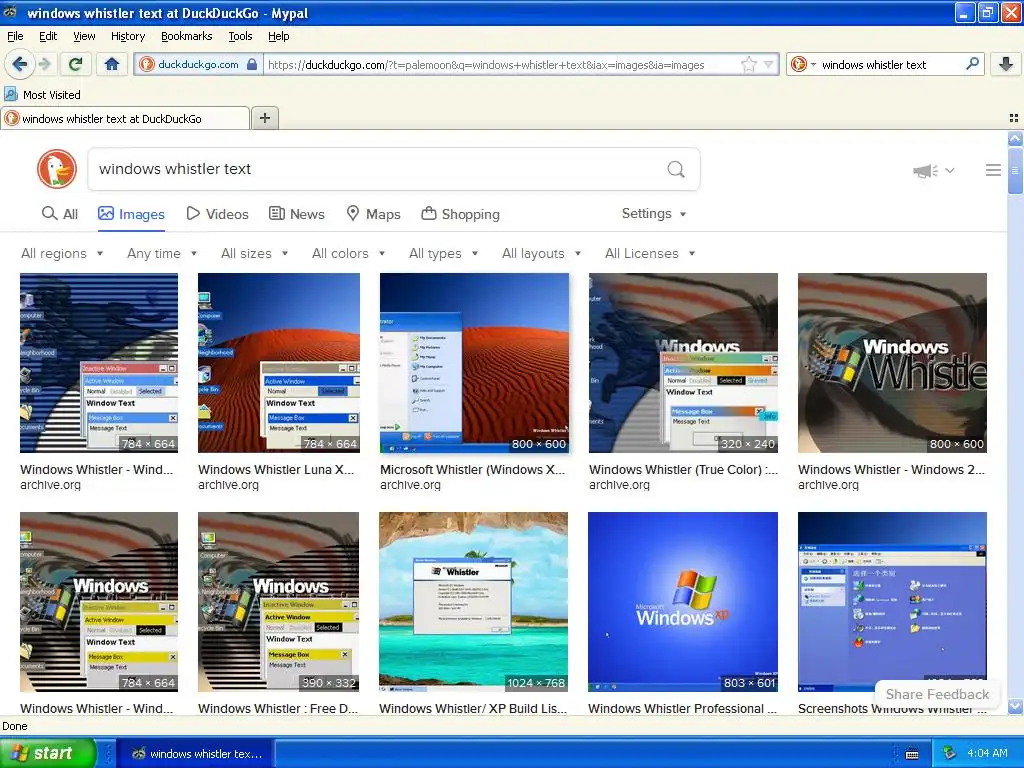Open the search engine selector dropdown
The image size is (1024, 768).
(802, 65)
